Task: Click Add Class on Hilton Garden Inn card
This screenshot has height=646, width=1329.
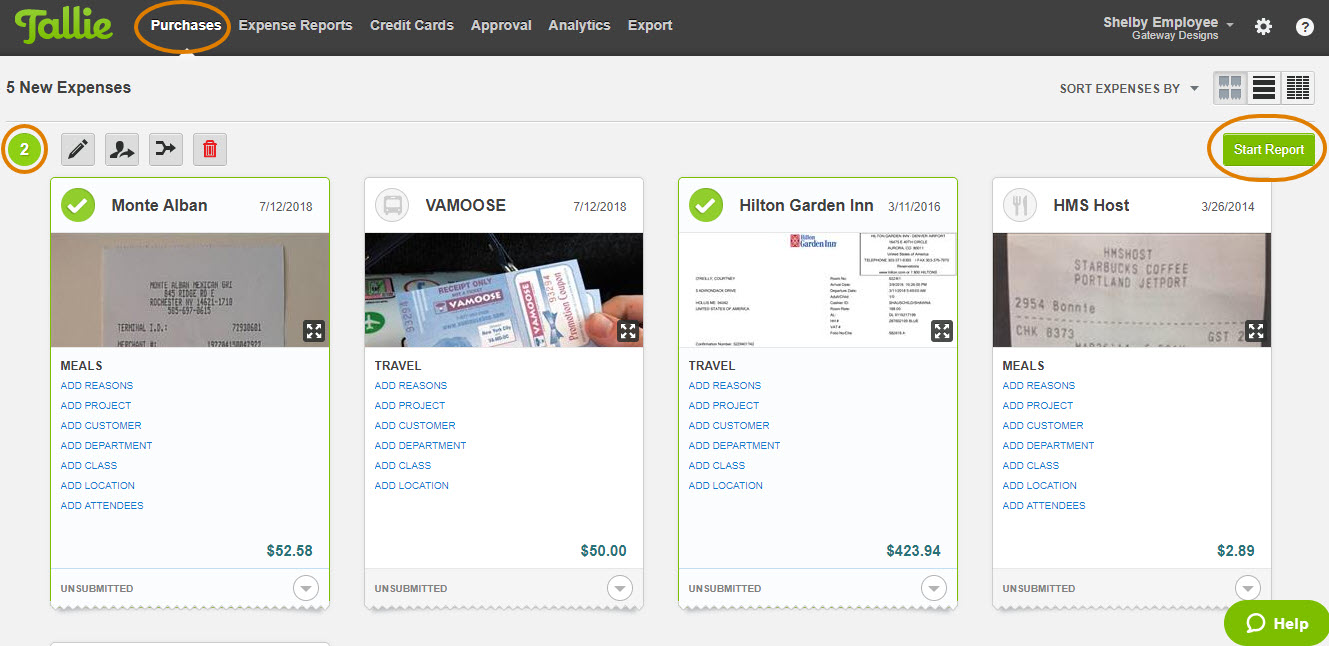Action: 717,466
